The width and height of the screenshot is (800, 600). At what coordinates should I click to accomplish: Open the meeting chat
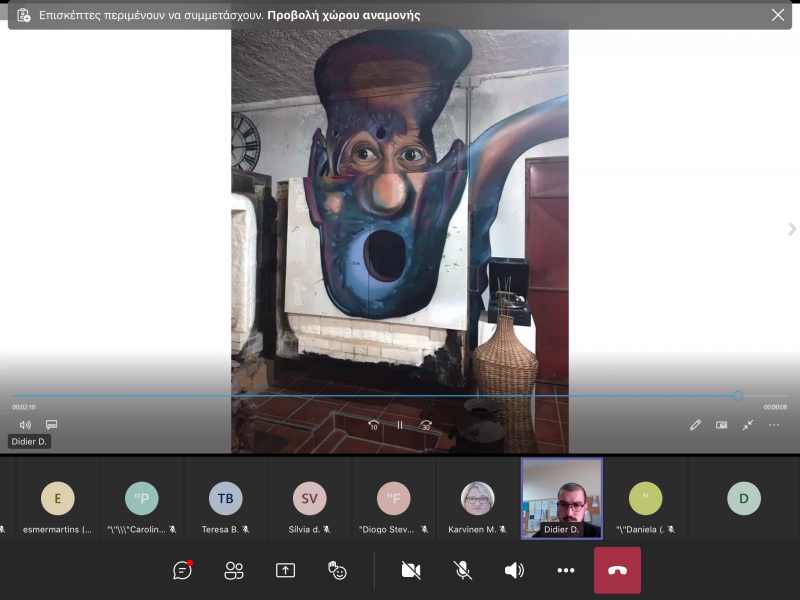point(182,570)
